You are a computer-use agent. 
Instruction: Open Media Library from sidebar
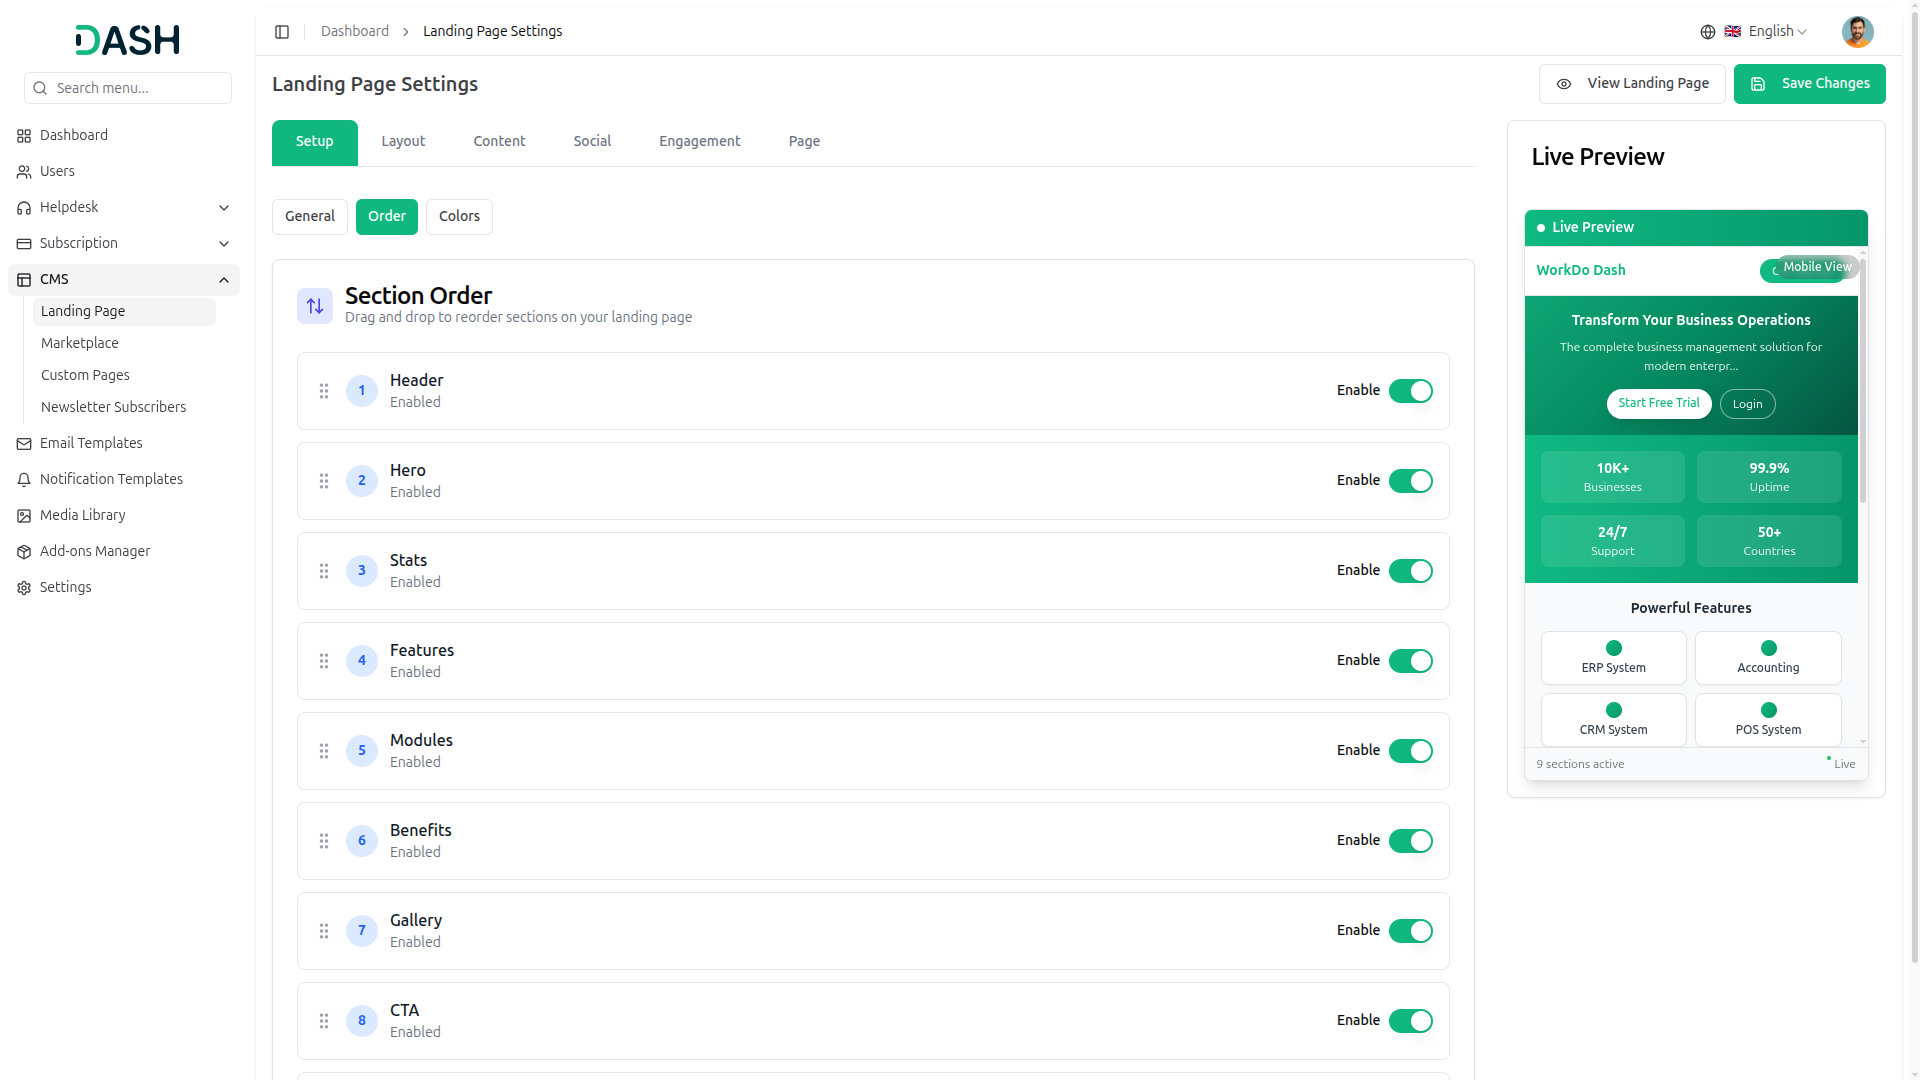(x=83, y=515)
